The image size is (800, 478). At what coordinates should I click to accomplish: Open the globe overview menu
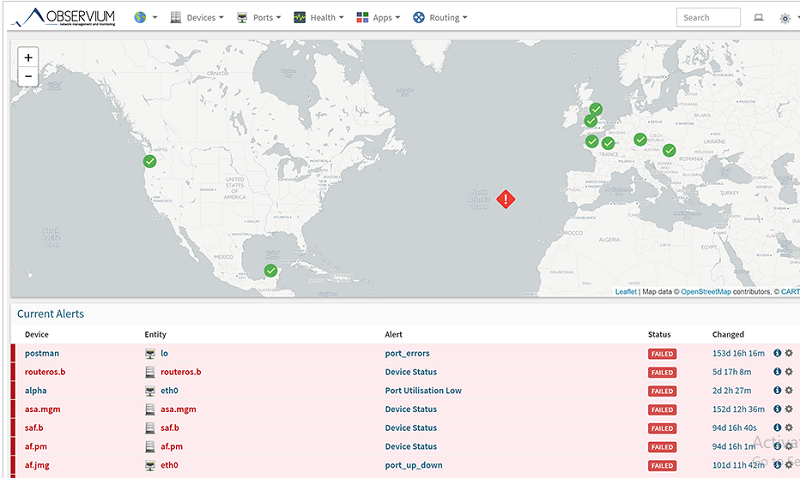(145, 17)
